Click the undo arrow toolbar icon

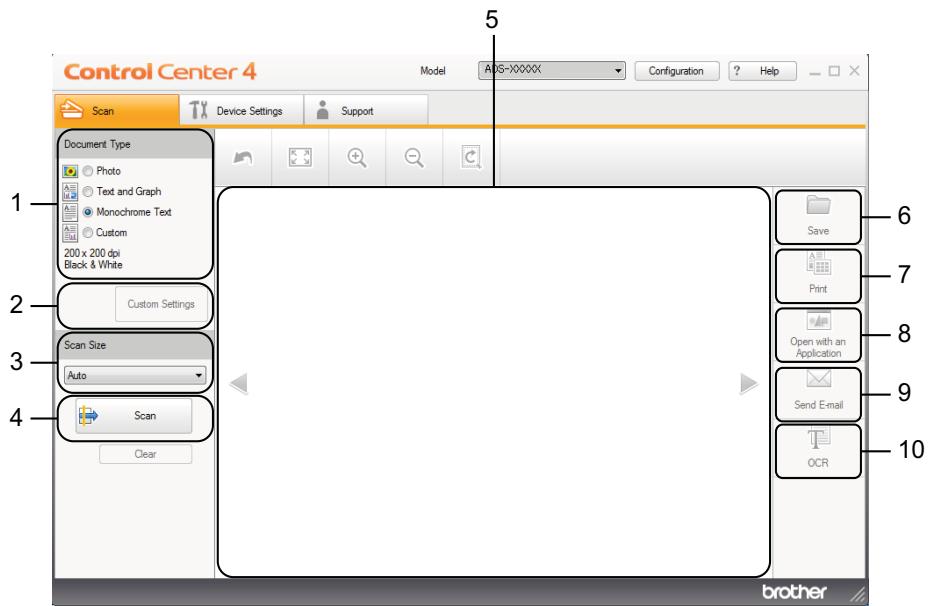[243, 158]
